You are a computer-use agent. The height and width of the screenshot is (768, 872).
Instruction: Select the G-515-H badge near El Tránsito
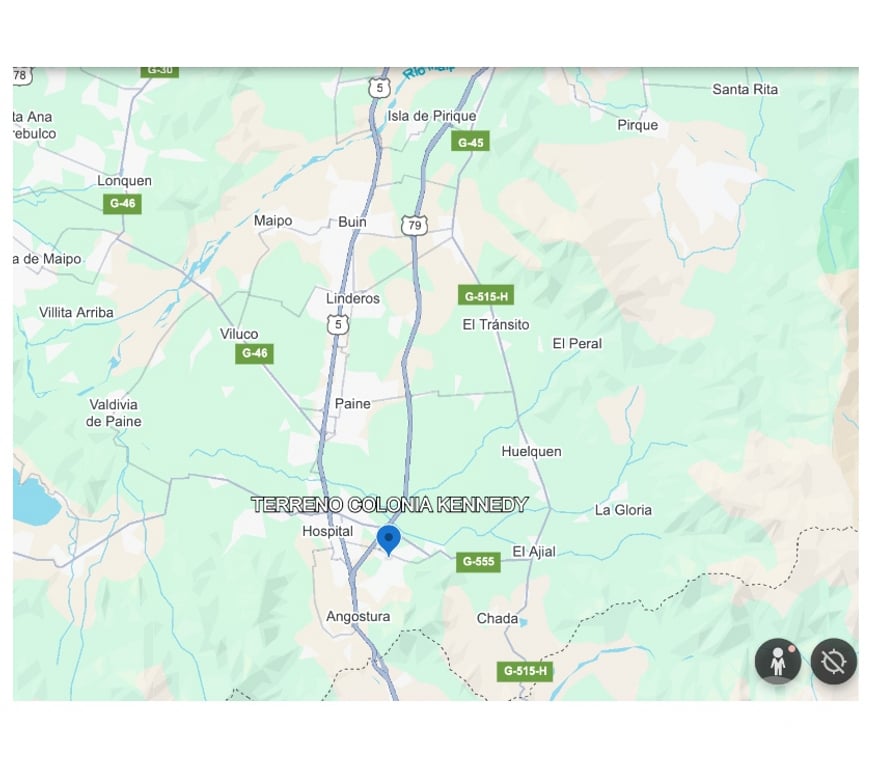pyautogui.click(x=485, y=296)
